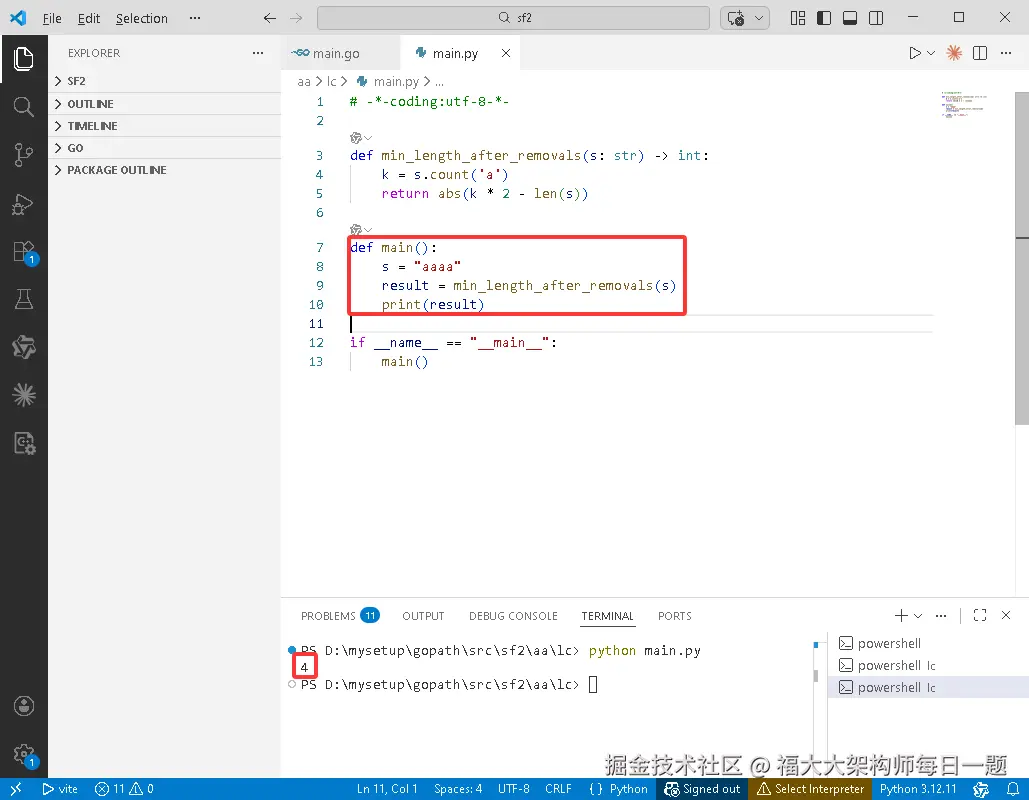1029x800 pixels.
Task: Click Python 3.12.11 version in the status bar
Action: [x=918, y=789]
